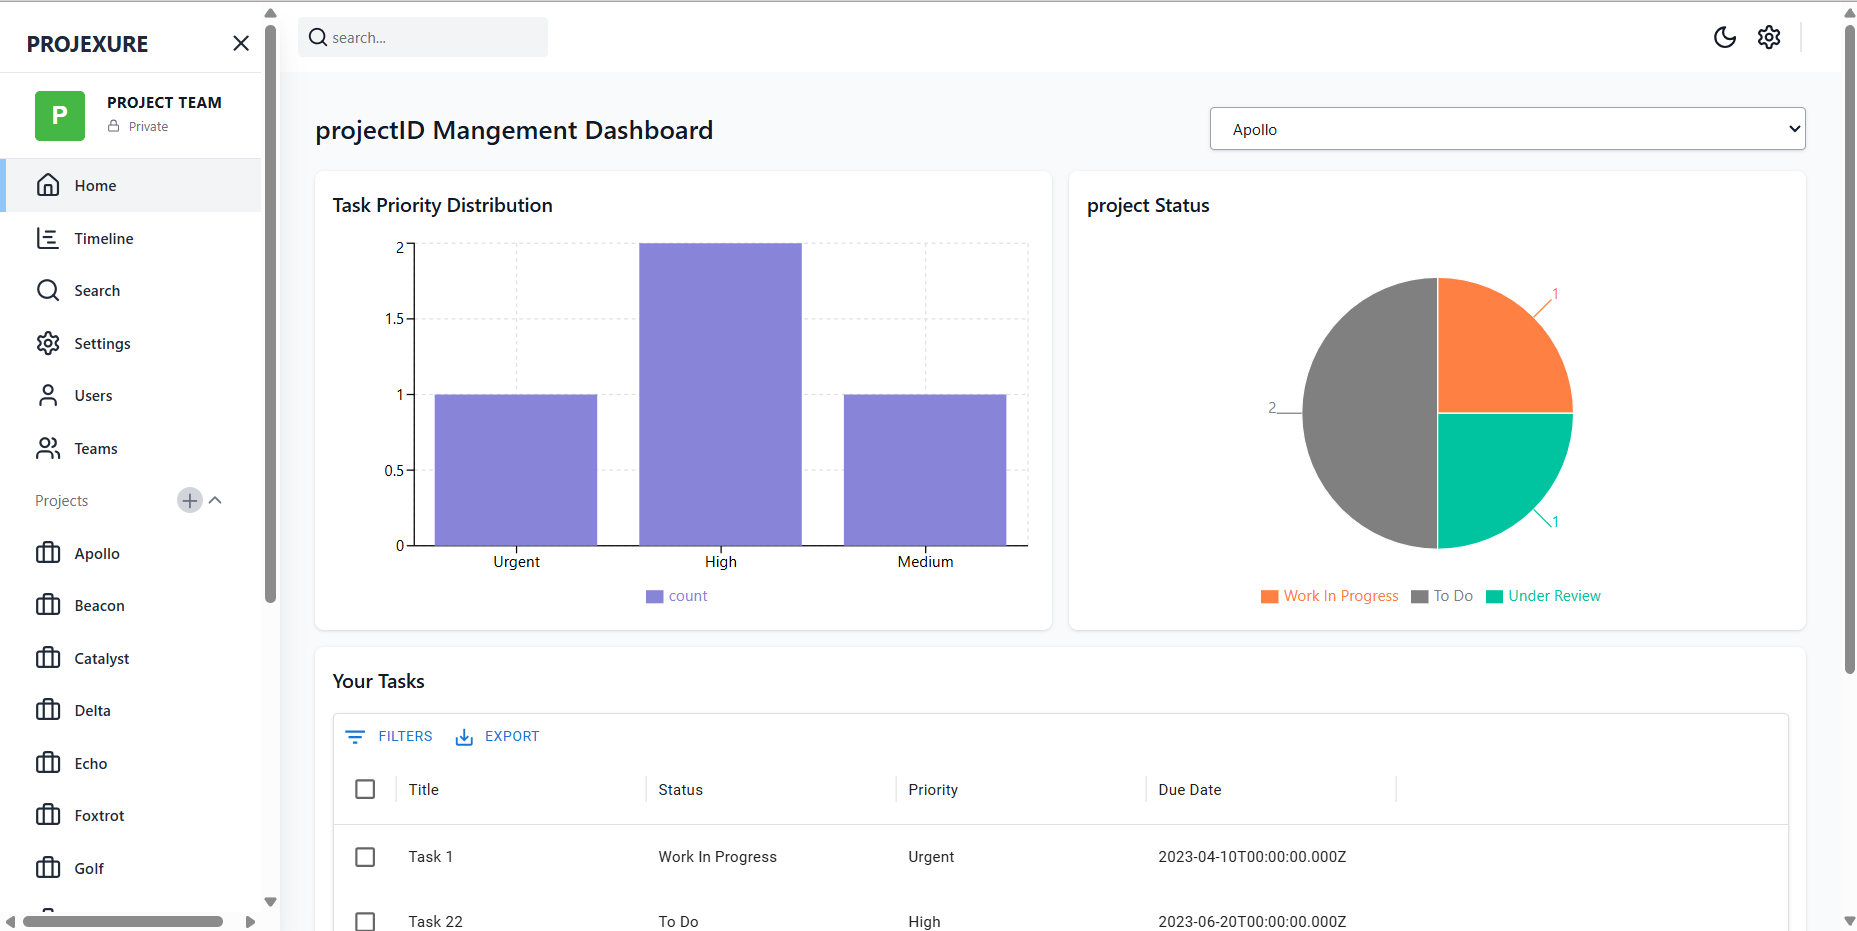The image size is (1857, 931).
Task: Click the PROJEXURE logo text
Action: [88, 44]
